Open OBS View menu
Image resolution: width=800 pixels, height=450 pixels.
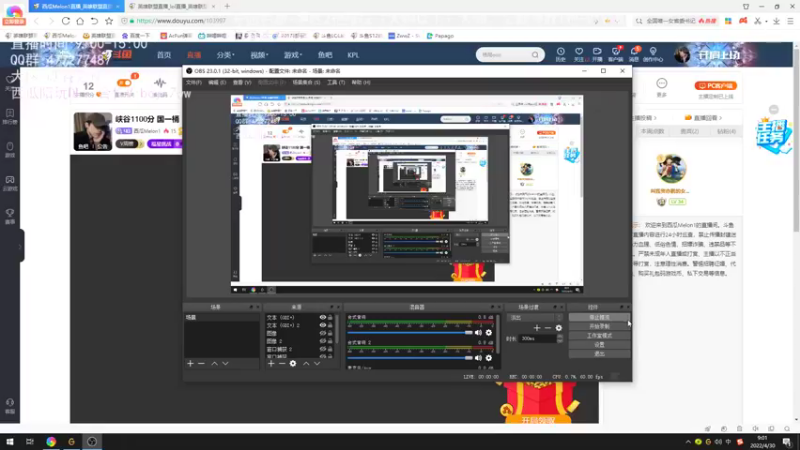pos(242,82)
